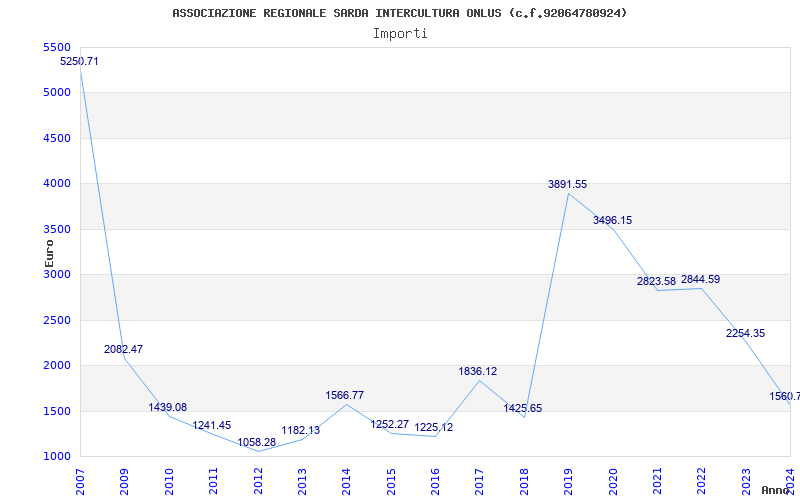Click x-axis year 2023

coord(746,481)
